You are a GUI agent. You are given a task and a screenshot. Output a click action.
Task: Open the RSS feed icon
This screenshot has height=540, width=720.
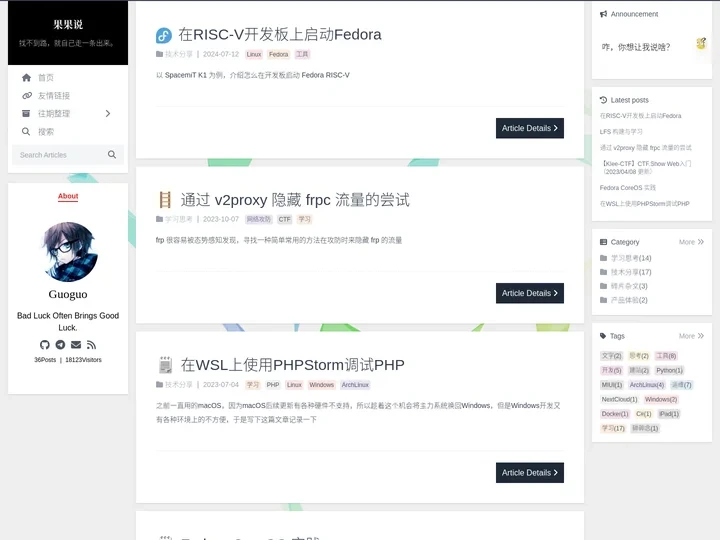point(92,345)
